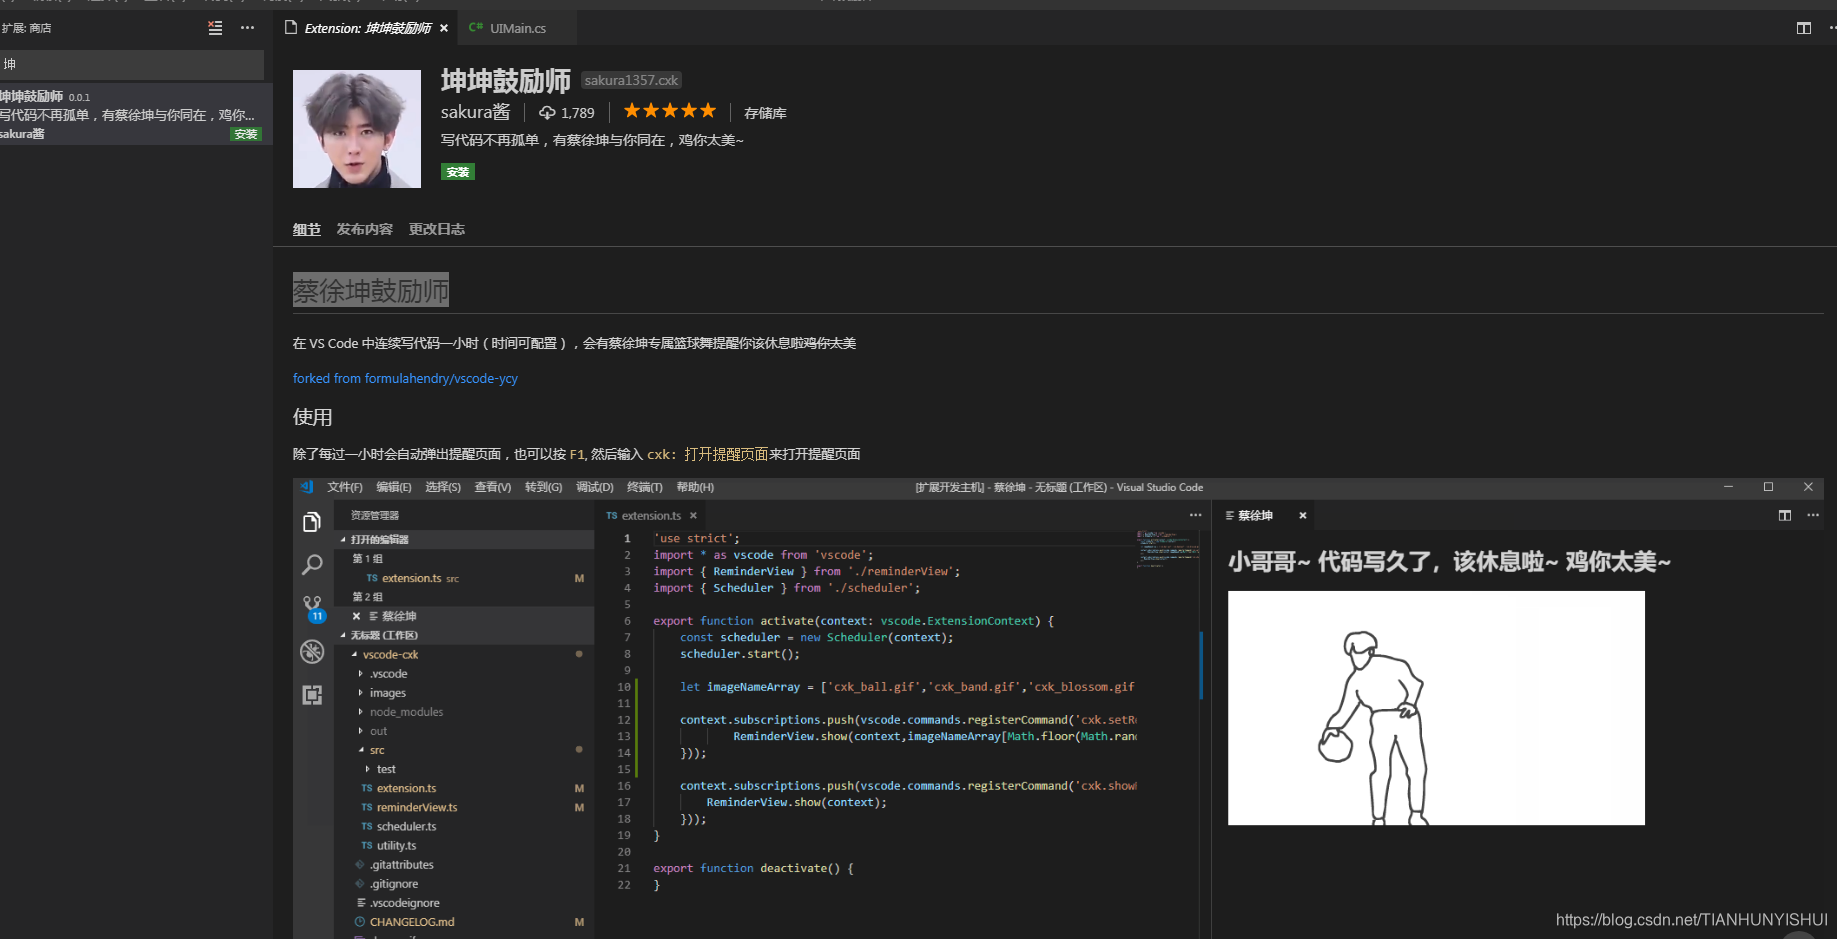Viewport: 1837px width, 939px height.
Task: Open more actions in the 蔡徐坤 panel
Action: click(1813, 516)
